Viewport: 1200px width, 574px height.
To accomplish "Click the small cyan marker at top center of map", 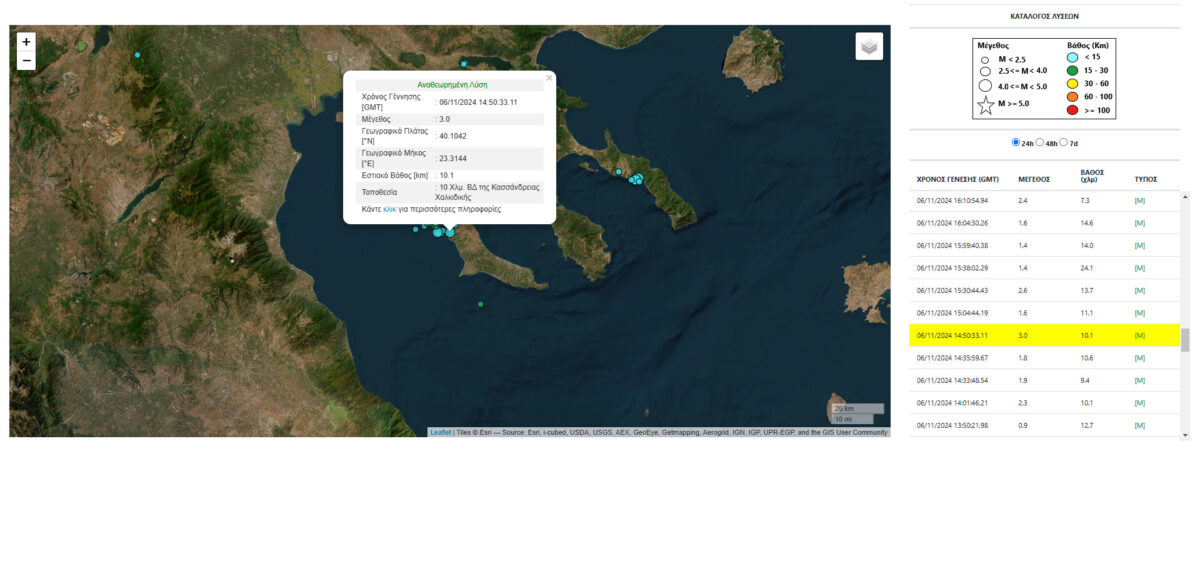I will pyautogui.click(x=463, y=64).
